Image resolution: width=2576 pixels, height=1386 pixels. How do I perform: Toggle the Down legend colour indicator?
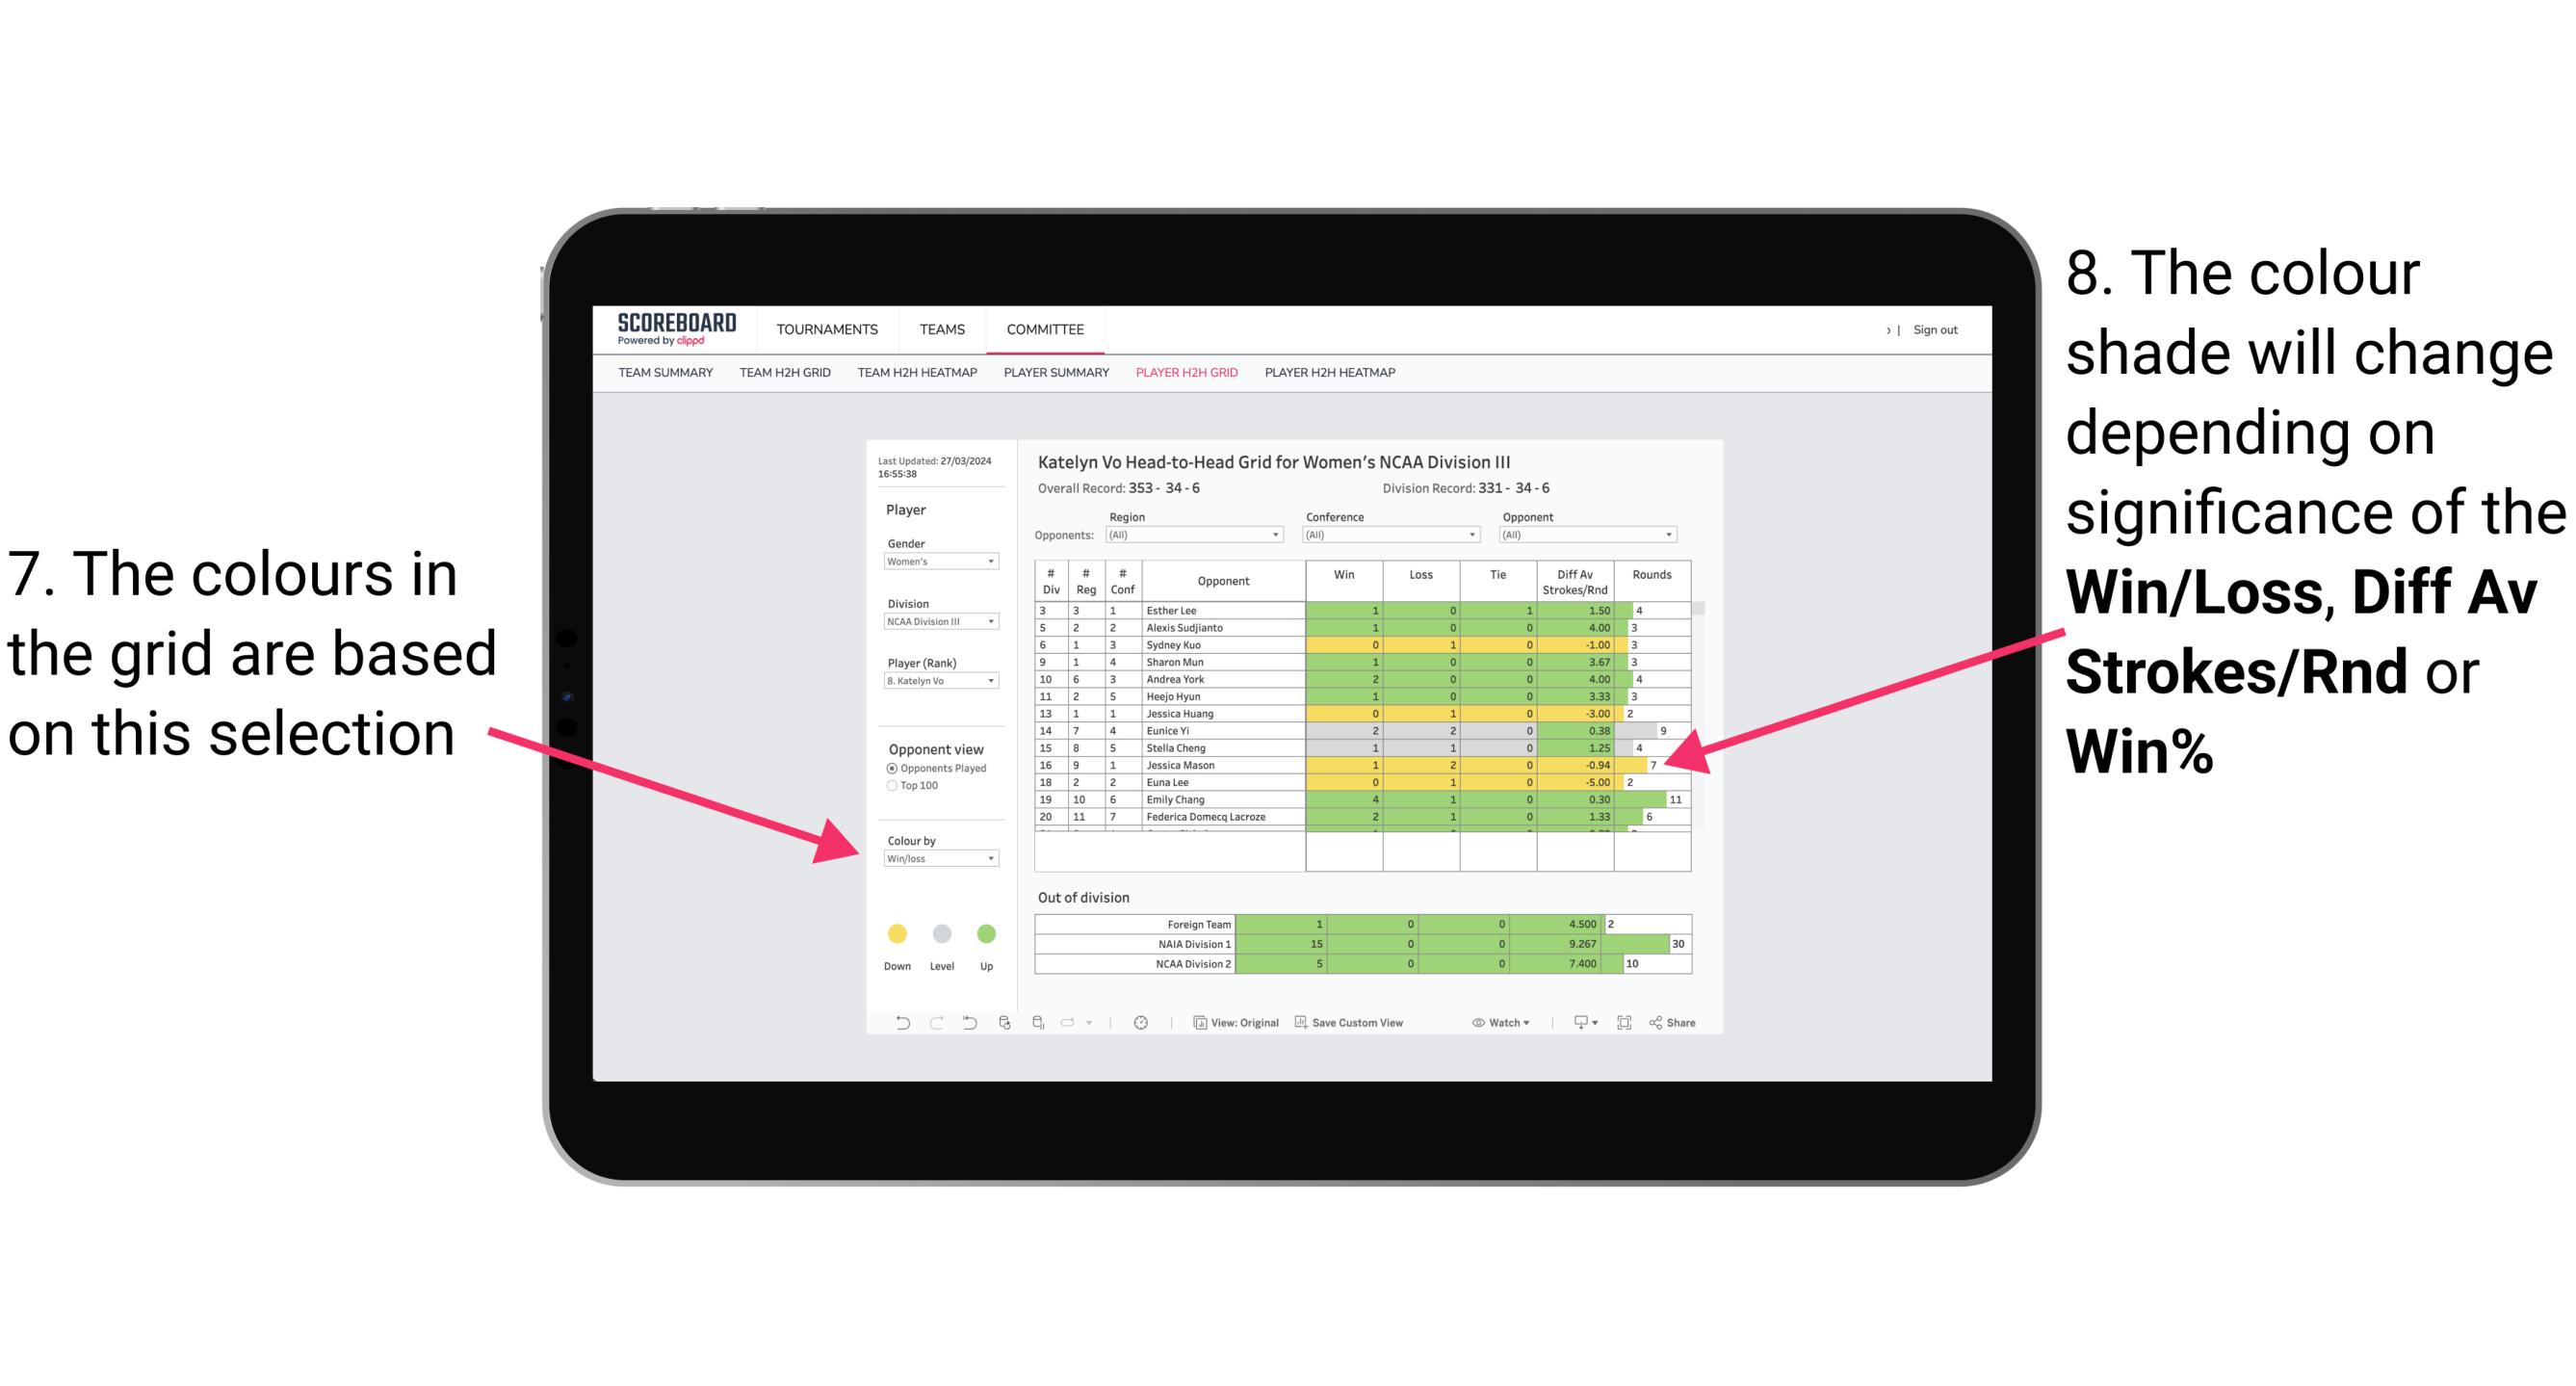point(891,933)
